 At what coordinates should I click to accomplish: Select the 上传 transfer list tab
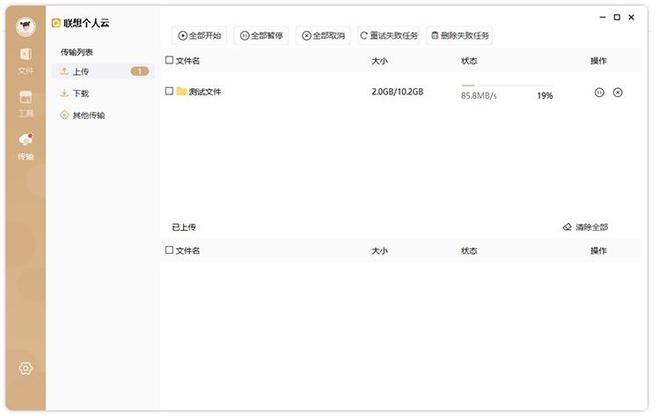click(x=82, y=72)
